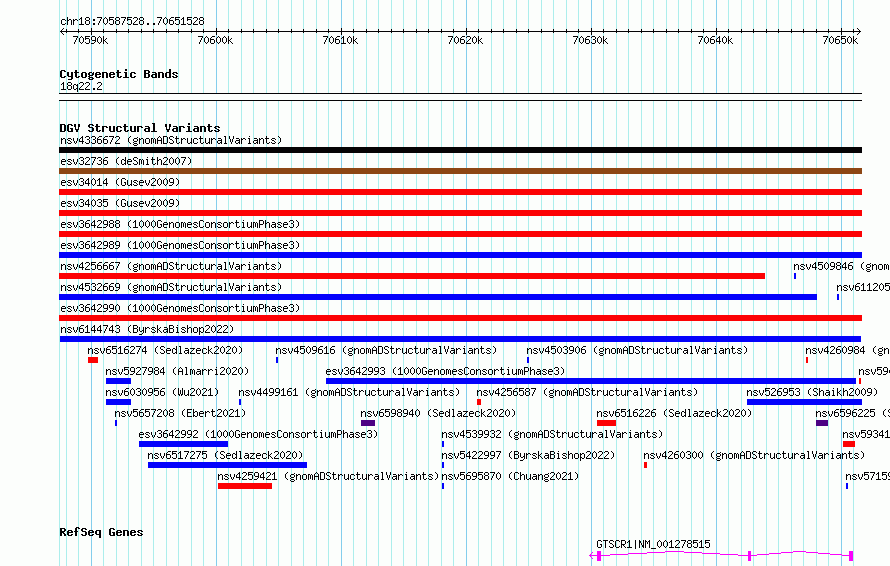Select nsv4260984 variant label

tap(847, 350)
